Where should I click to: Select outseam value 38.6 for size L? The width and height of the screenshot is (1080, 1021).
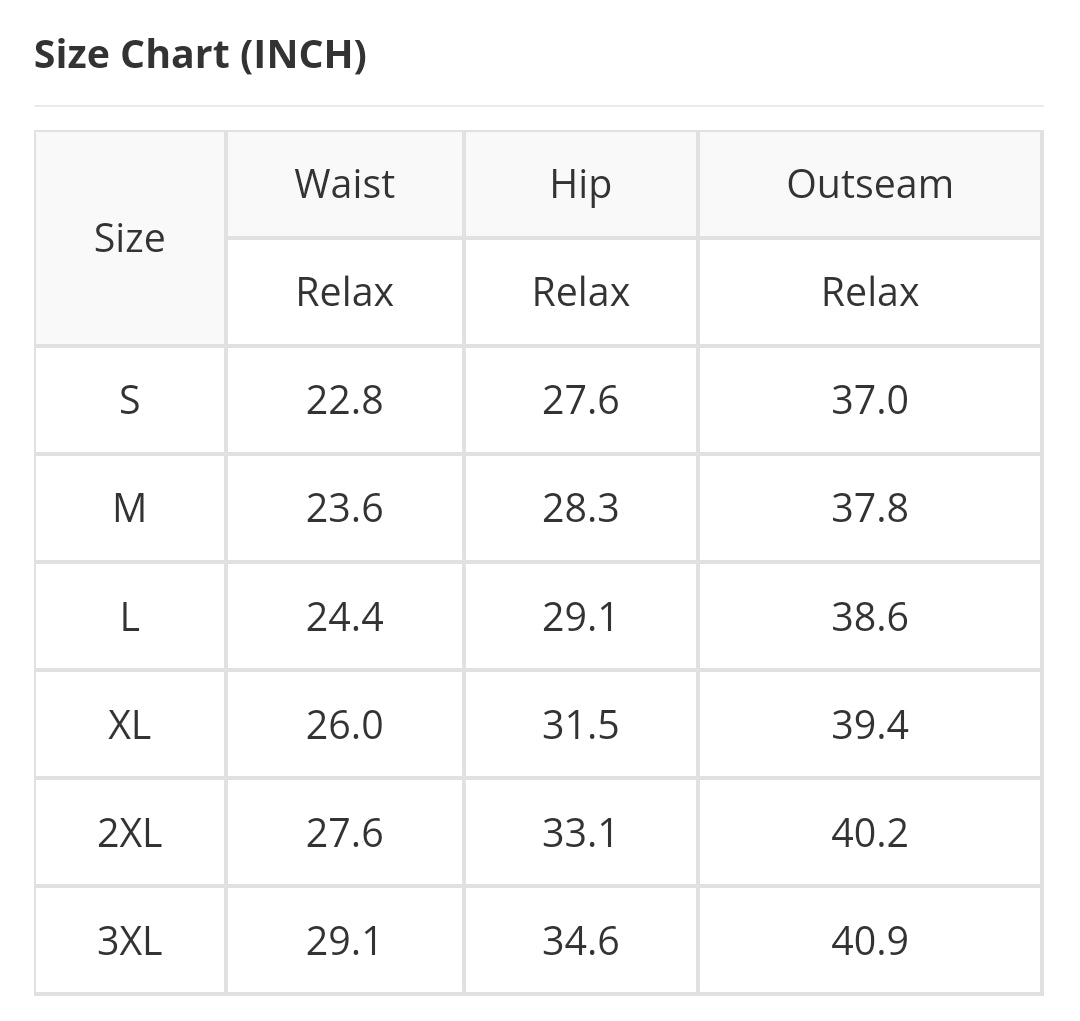[870, 616]
